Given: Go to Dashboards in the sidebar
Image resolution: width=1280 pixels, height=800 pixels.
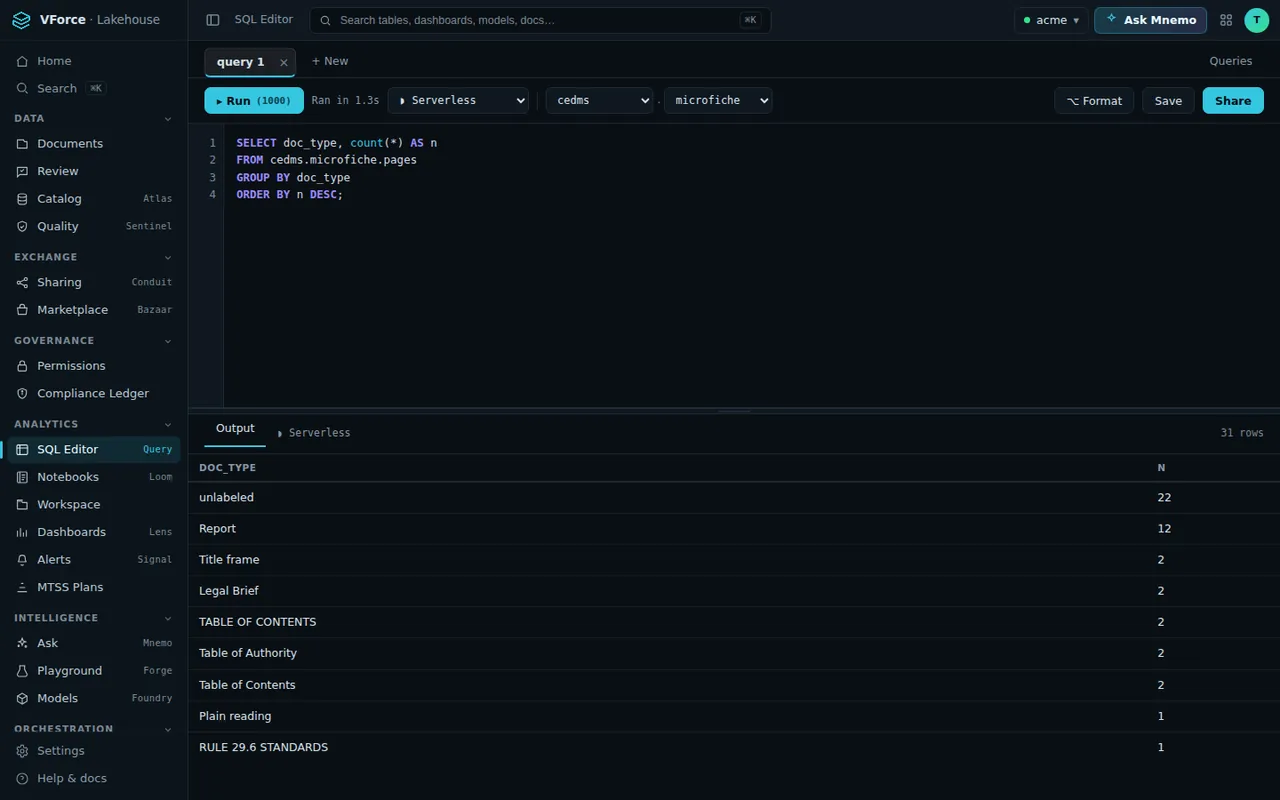Looking at the screenshot, I should click(x=94, y=532).
